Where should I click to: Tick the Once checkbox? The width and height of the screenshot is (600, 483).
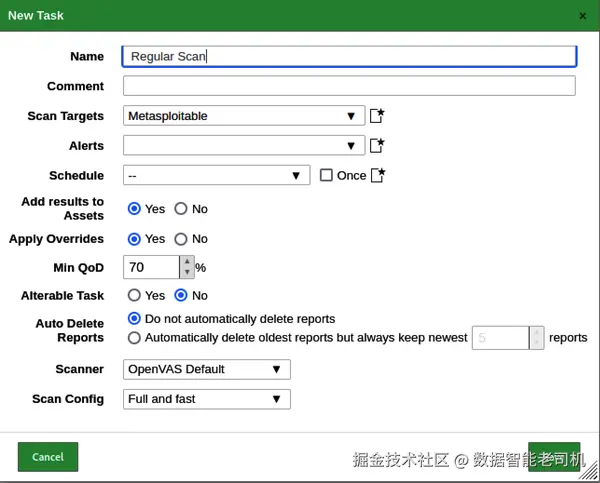tap(326, 175)
